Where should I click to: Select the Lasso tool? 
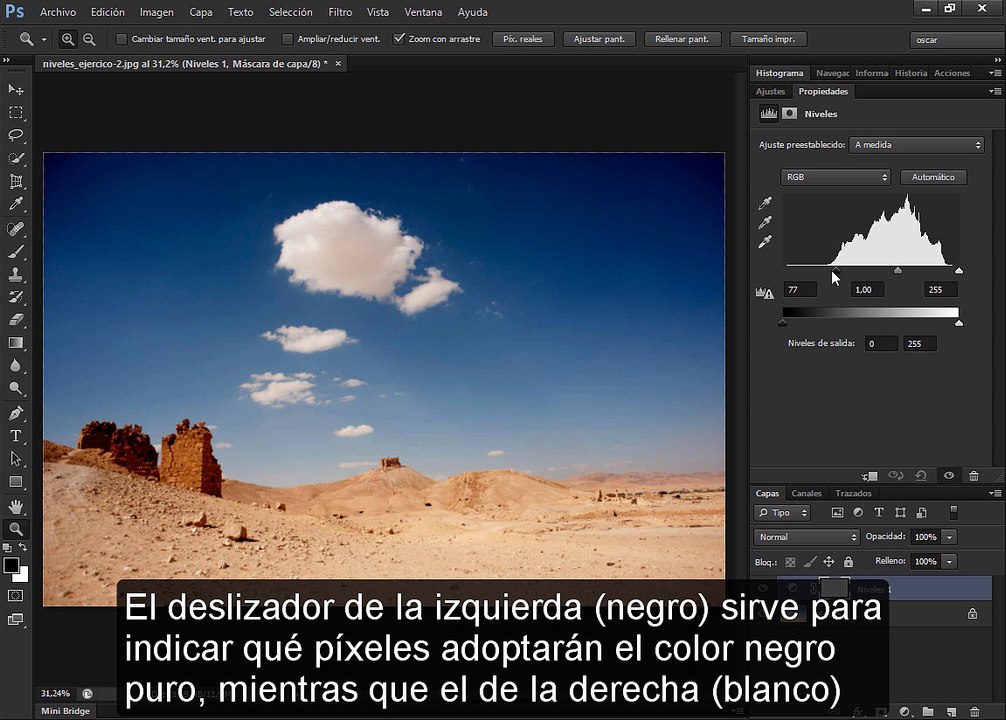coord(16,135)
